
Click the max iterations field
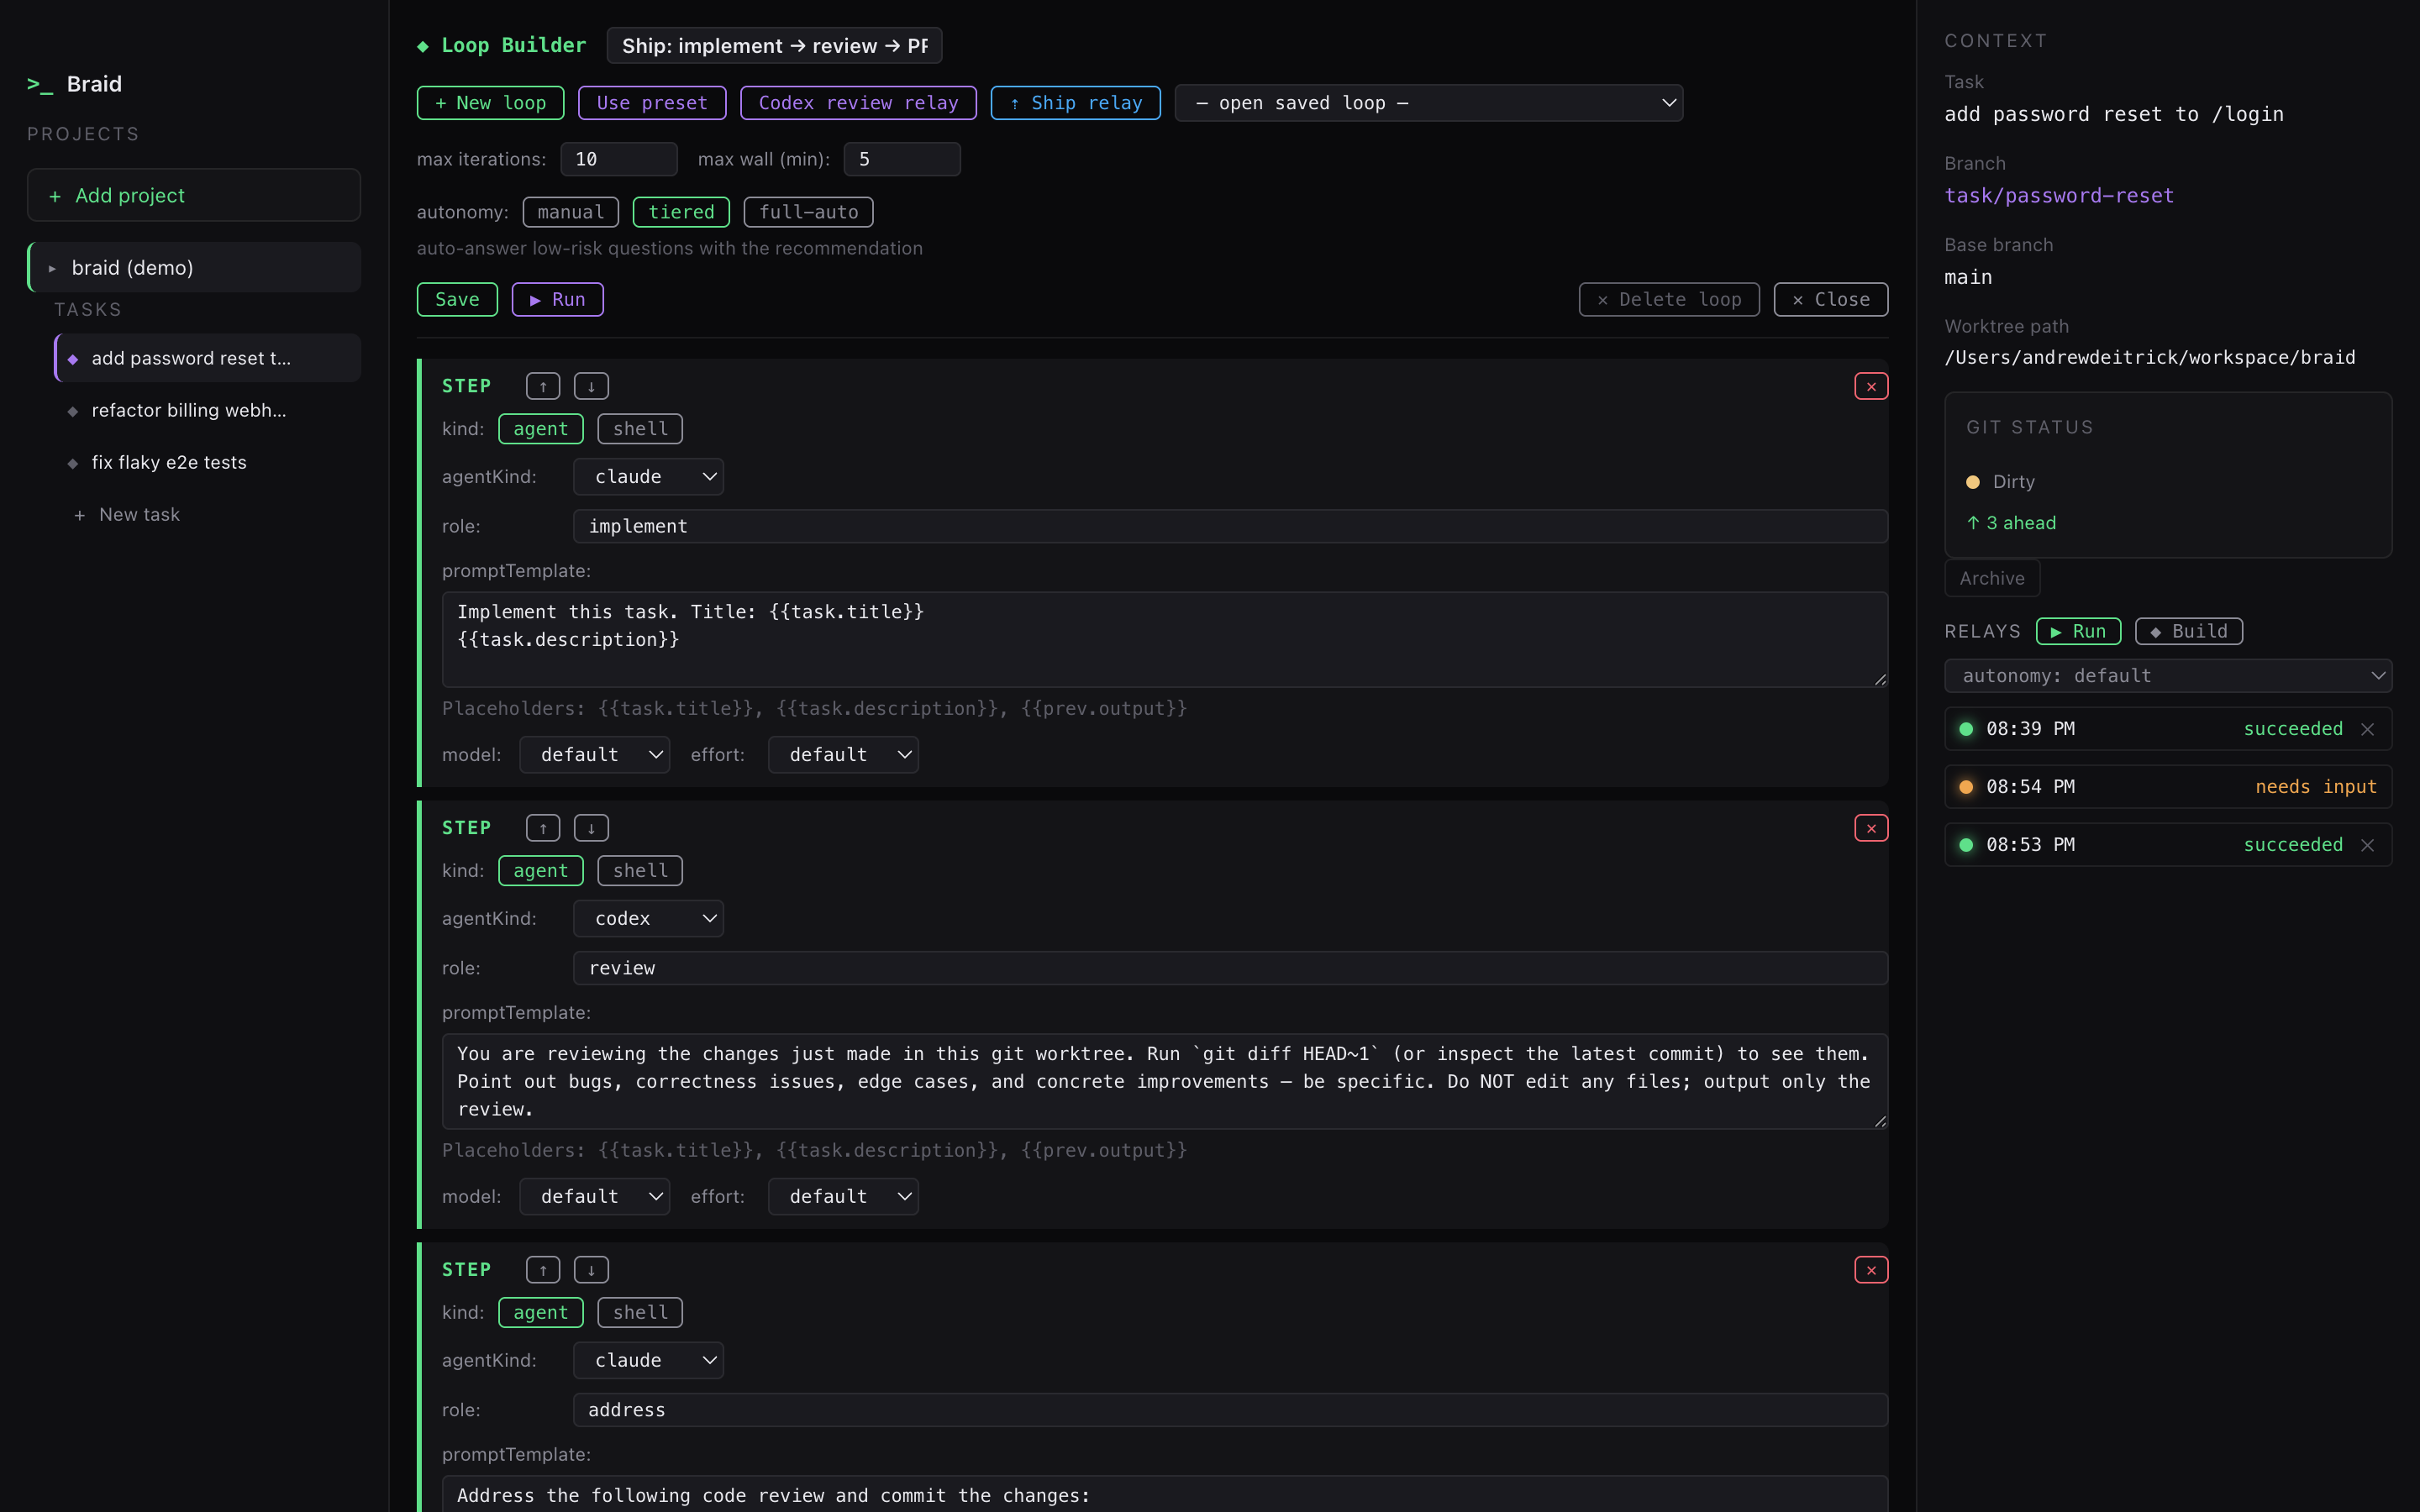click(619, 160)
